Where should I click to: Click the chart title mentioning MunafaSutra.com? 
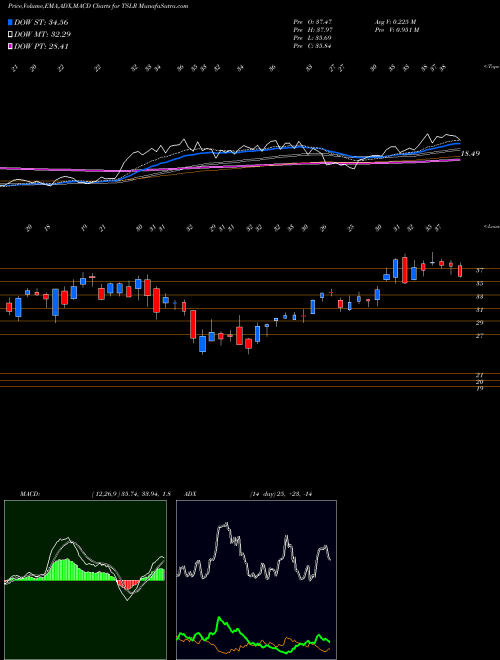pyautogui.click(x=98, y=6)
